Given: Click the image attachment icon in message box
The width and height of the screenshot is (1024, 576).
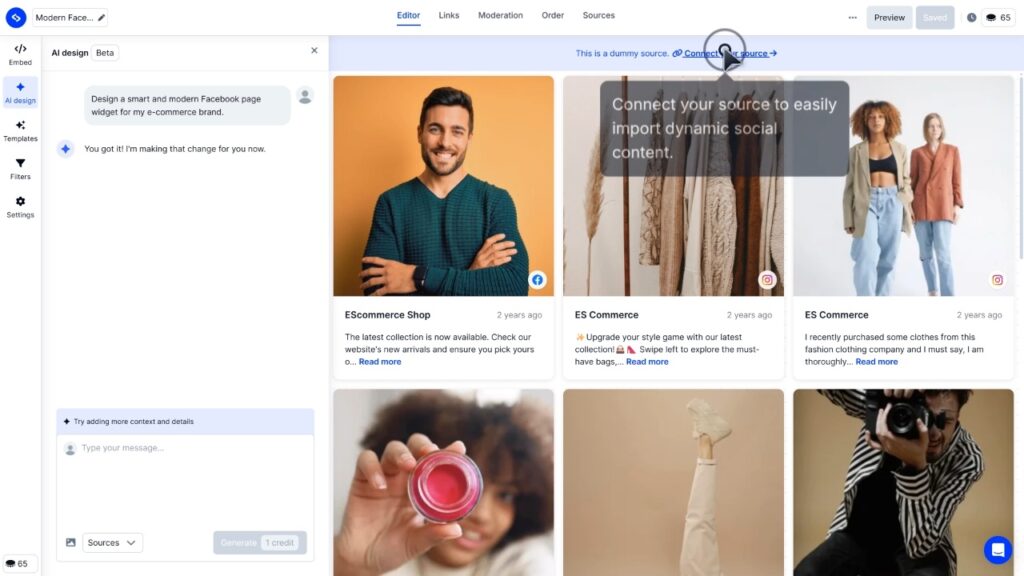Looking at the screenshot, I should pyautogui.click(x=69, y=542).
